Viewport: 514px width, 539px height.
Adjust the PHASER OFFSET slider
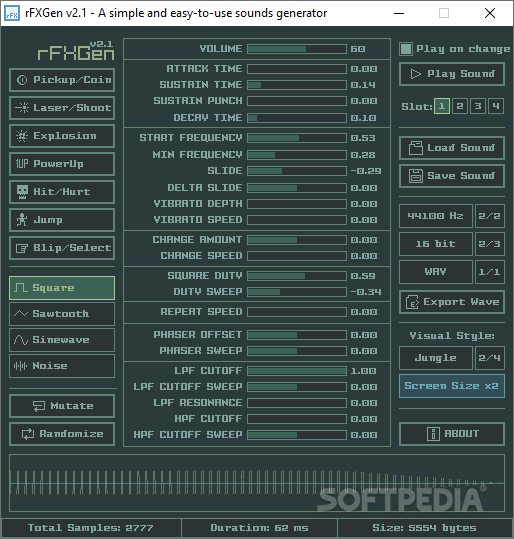297,335
